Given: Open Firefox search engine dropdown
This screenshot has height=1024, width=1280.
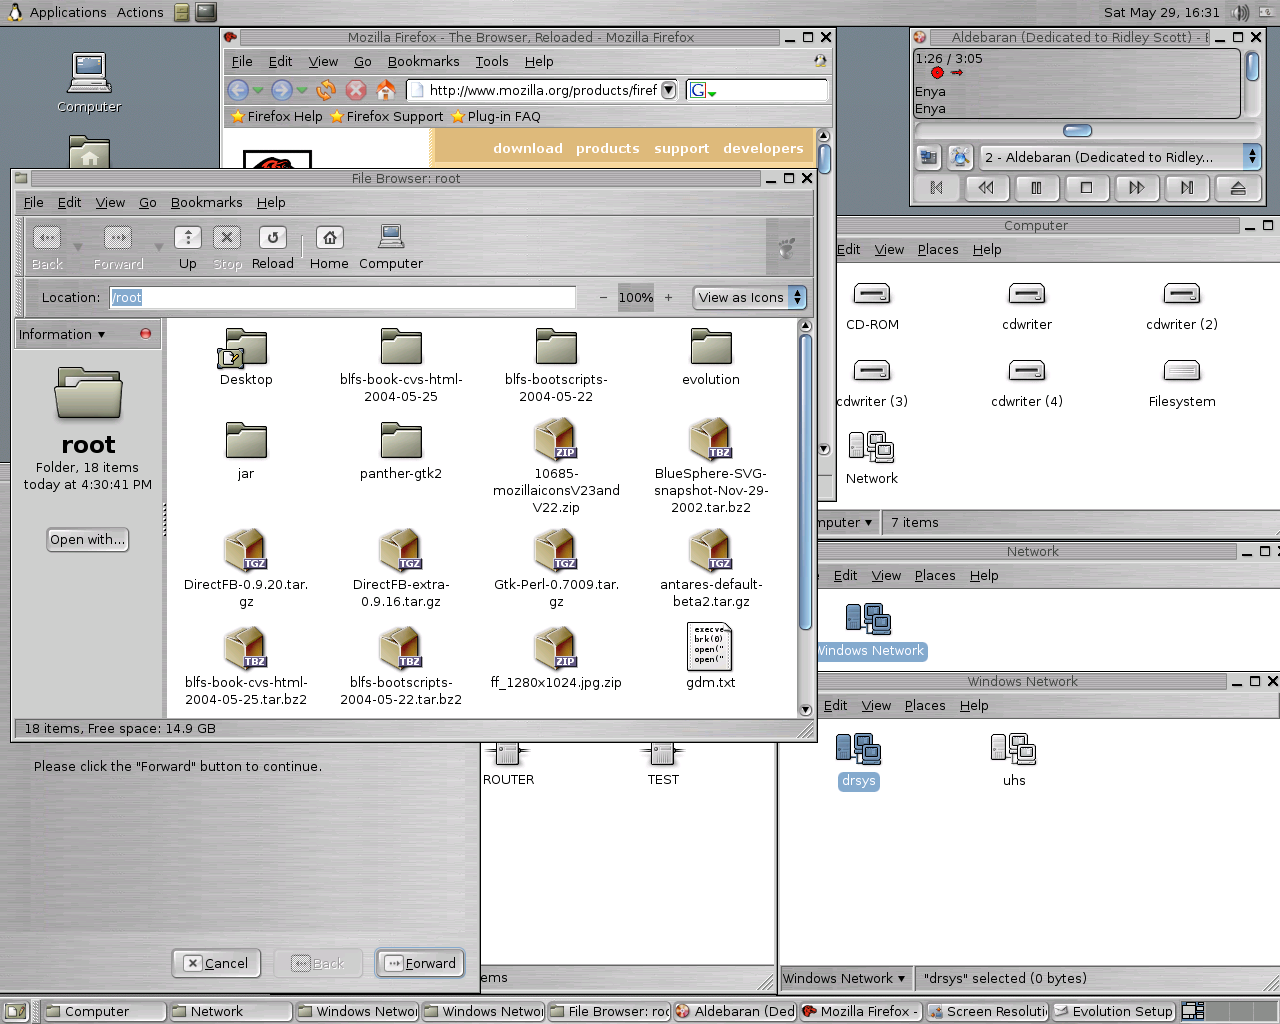Looking at the screenshot, I should coord(703,90).
